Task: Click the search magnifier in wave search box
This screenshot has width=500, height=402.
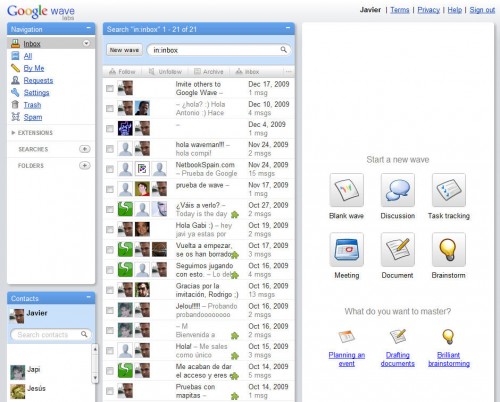Action: coord(284,50)
